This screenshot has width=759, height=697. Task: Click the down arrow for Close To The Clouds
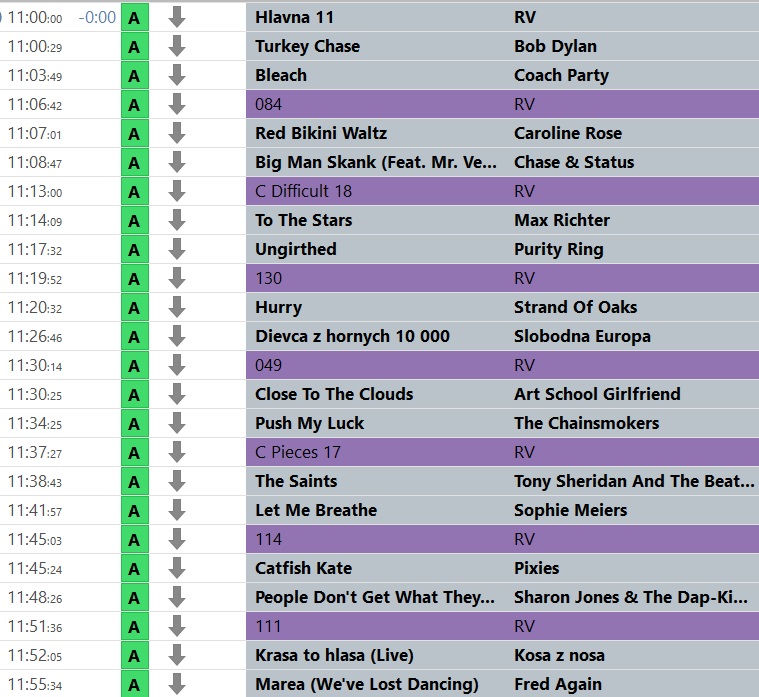pos(177,394)
